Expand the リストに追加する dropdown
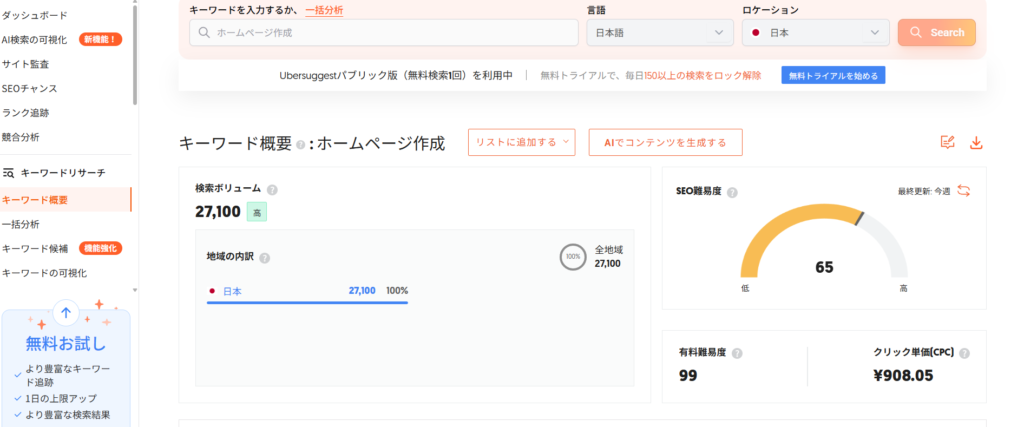1024x427 pixels. coord(521,142)
